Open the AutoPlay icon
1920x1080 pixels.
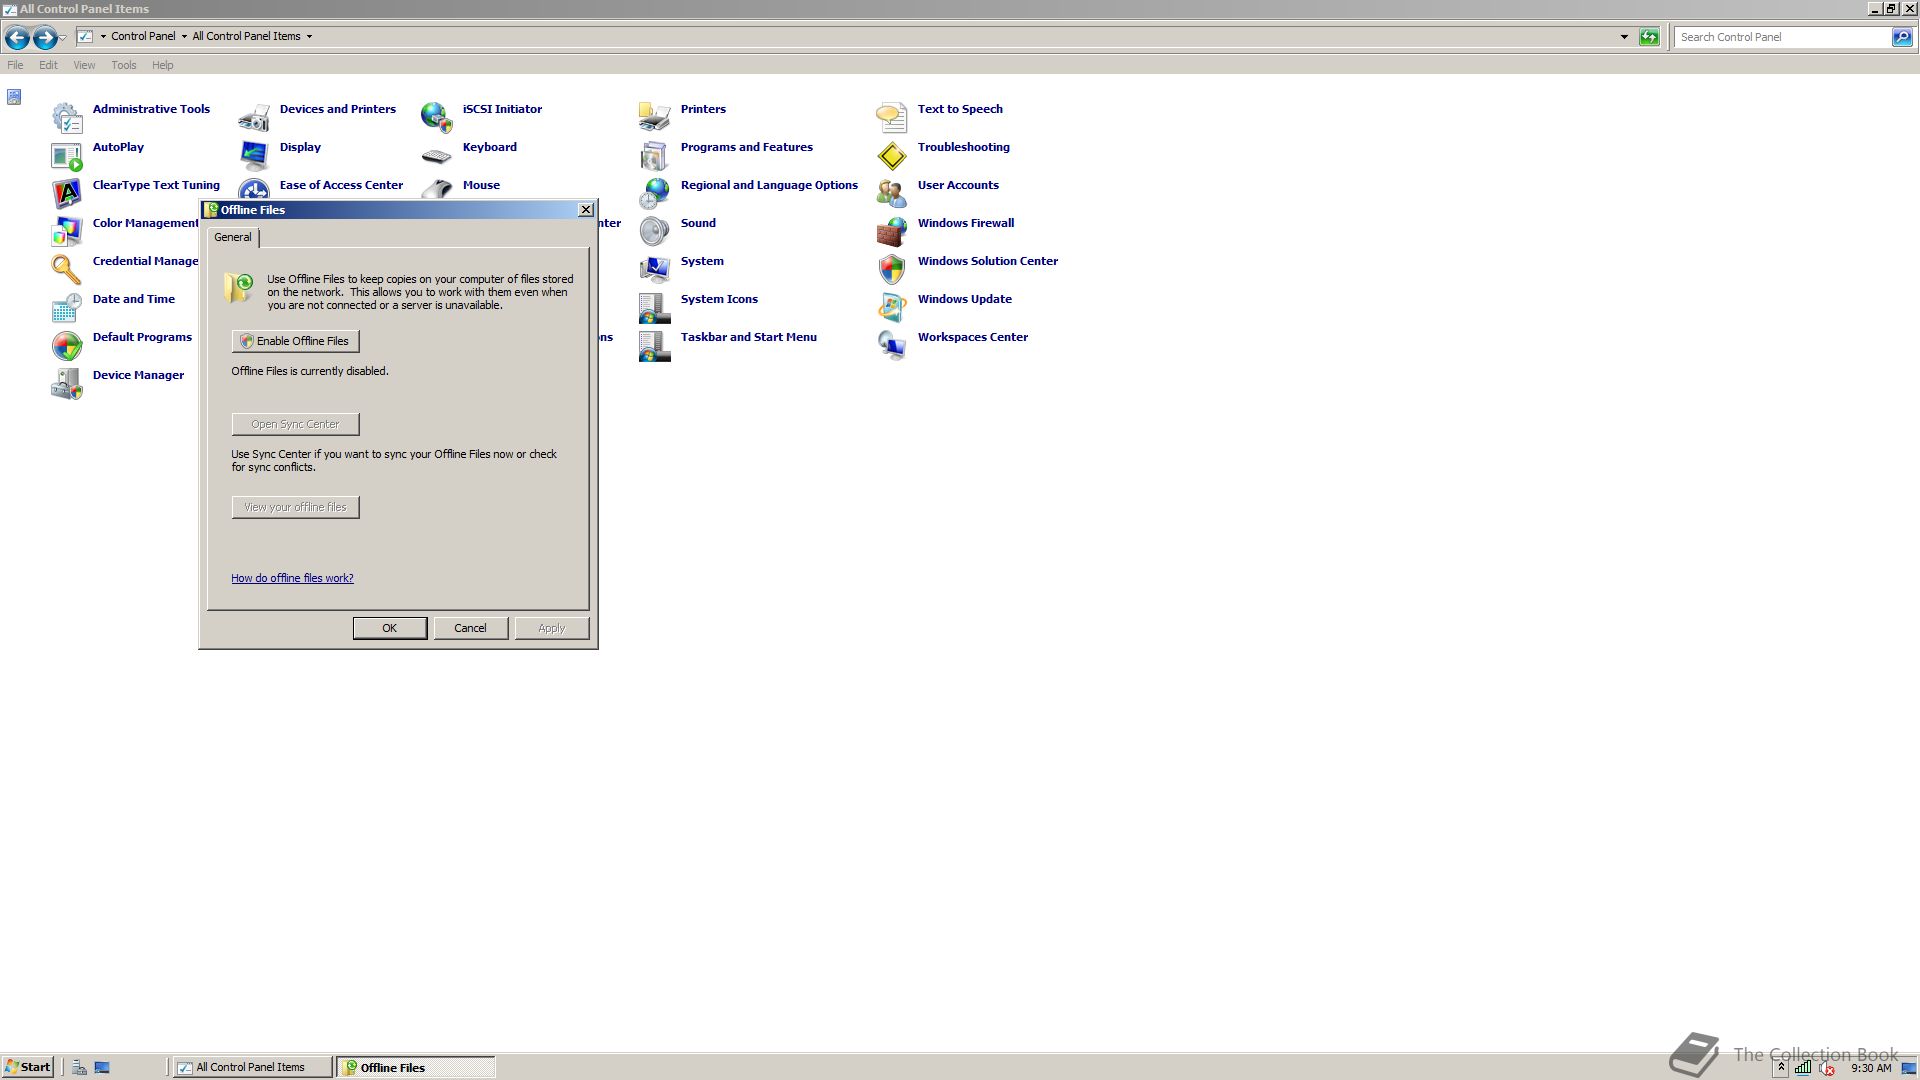pyautogui.click(x=67, y=156)
